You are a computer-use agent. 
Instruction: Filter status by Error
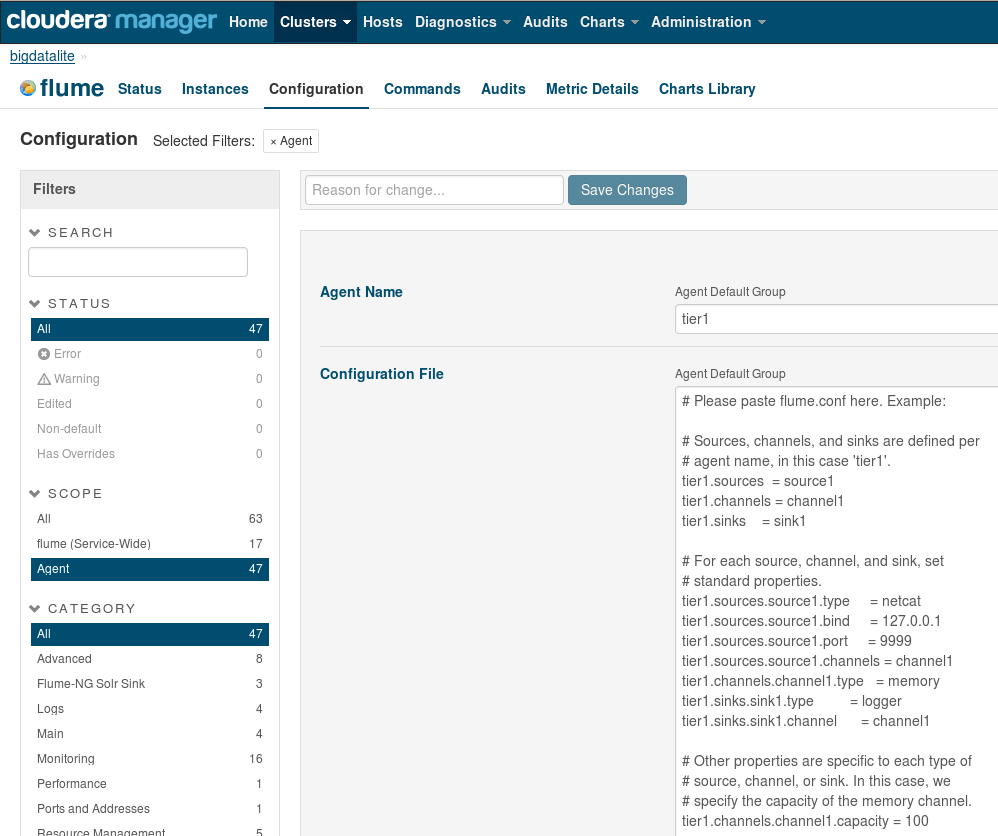click(150, 354)
